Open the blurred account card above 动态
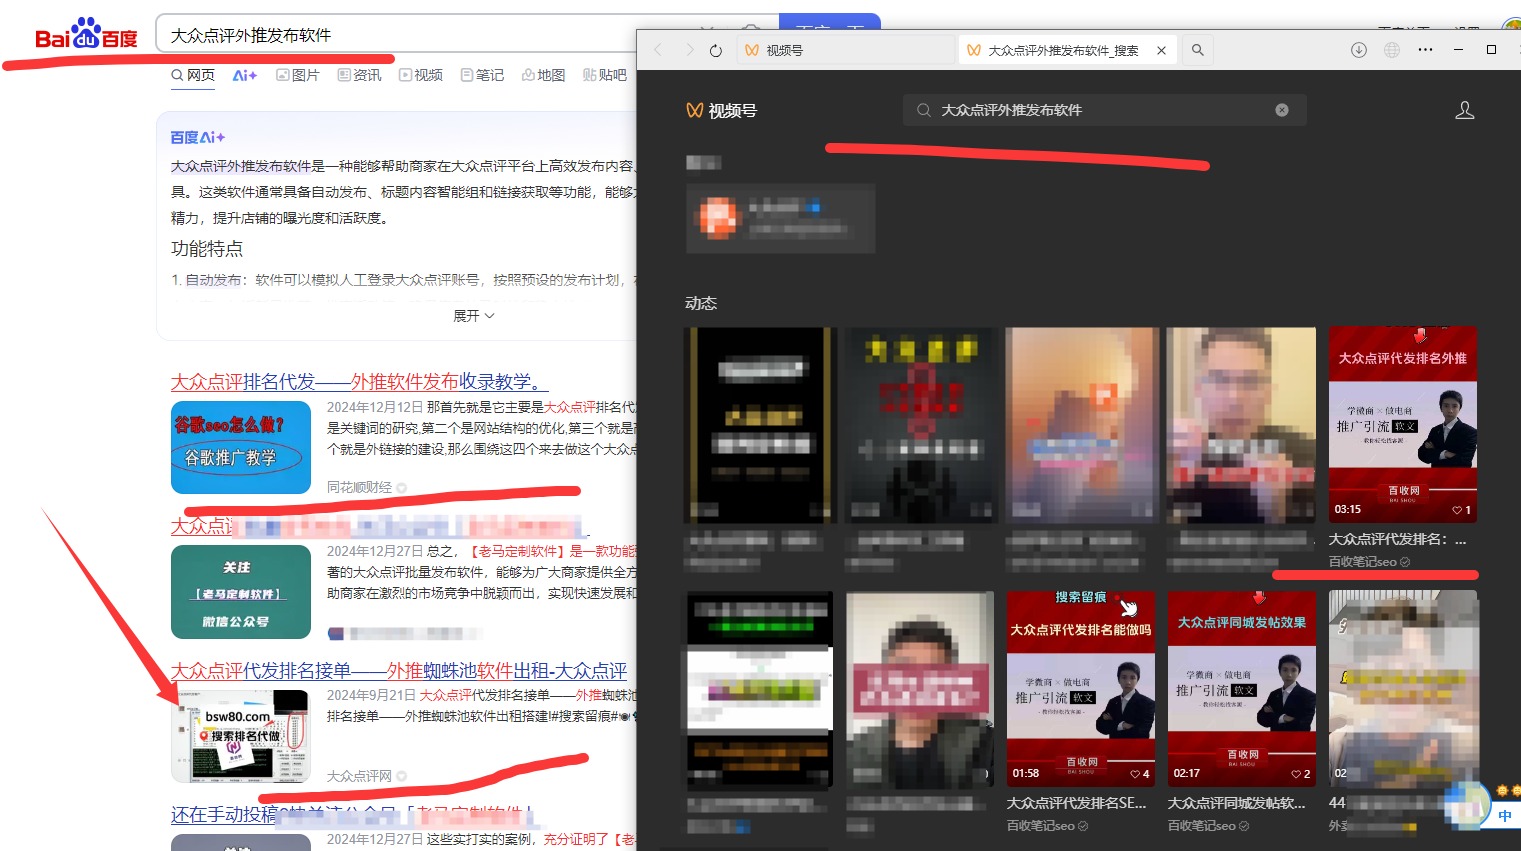The height and width of the screenshot is (851, 1521). click(780, 218)
